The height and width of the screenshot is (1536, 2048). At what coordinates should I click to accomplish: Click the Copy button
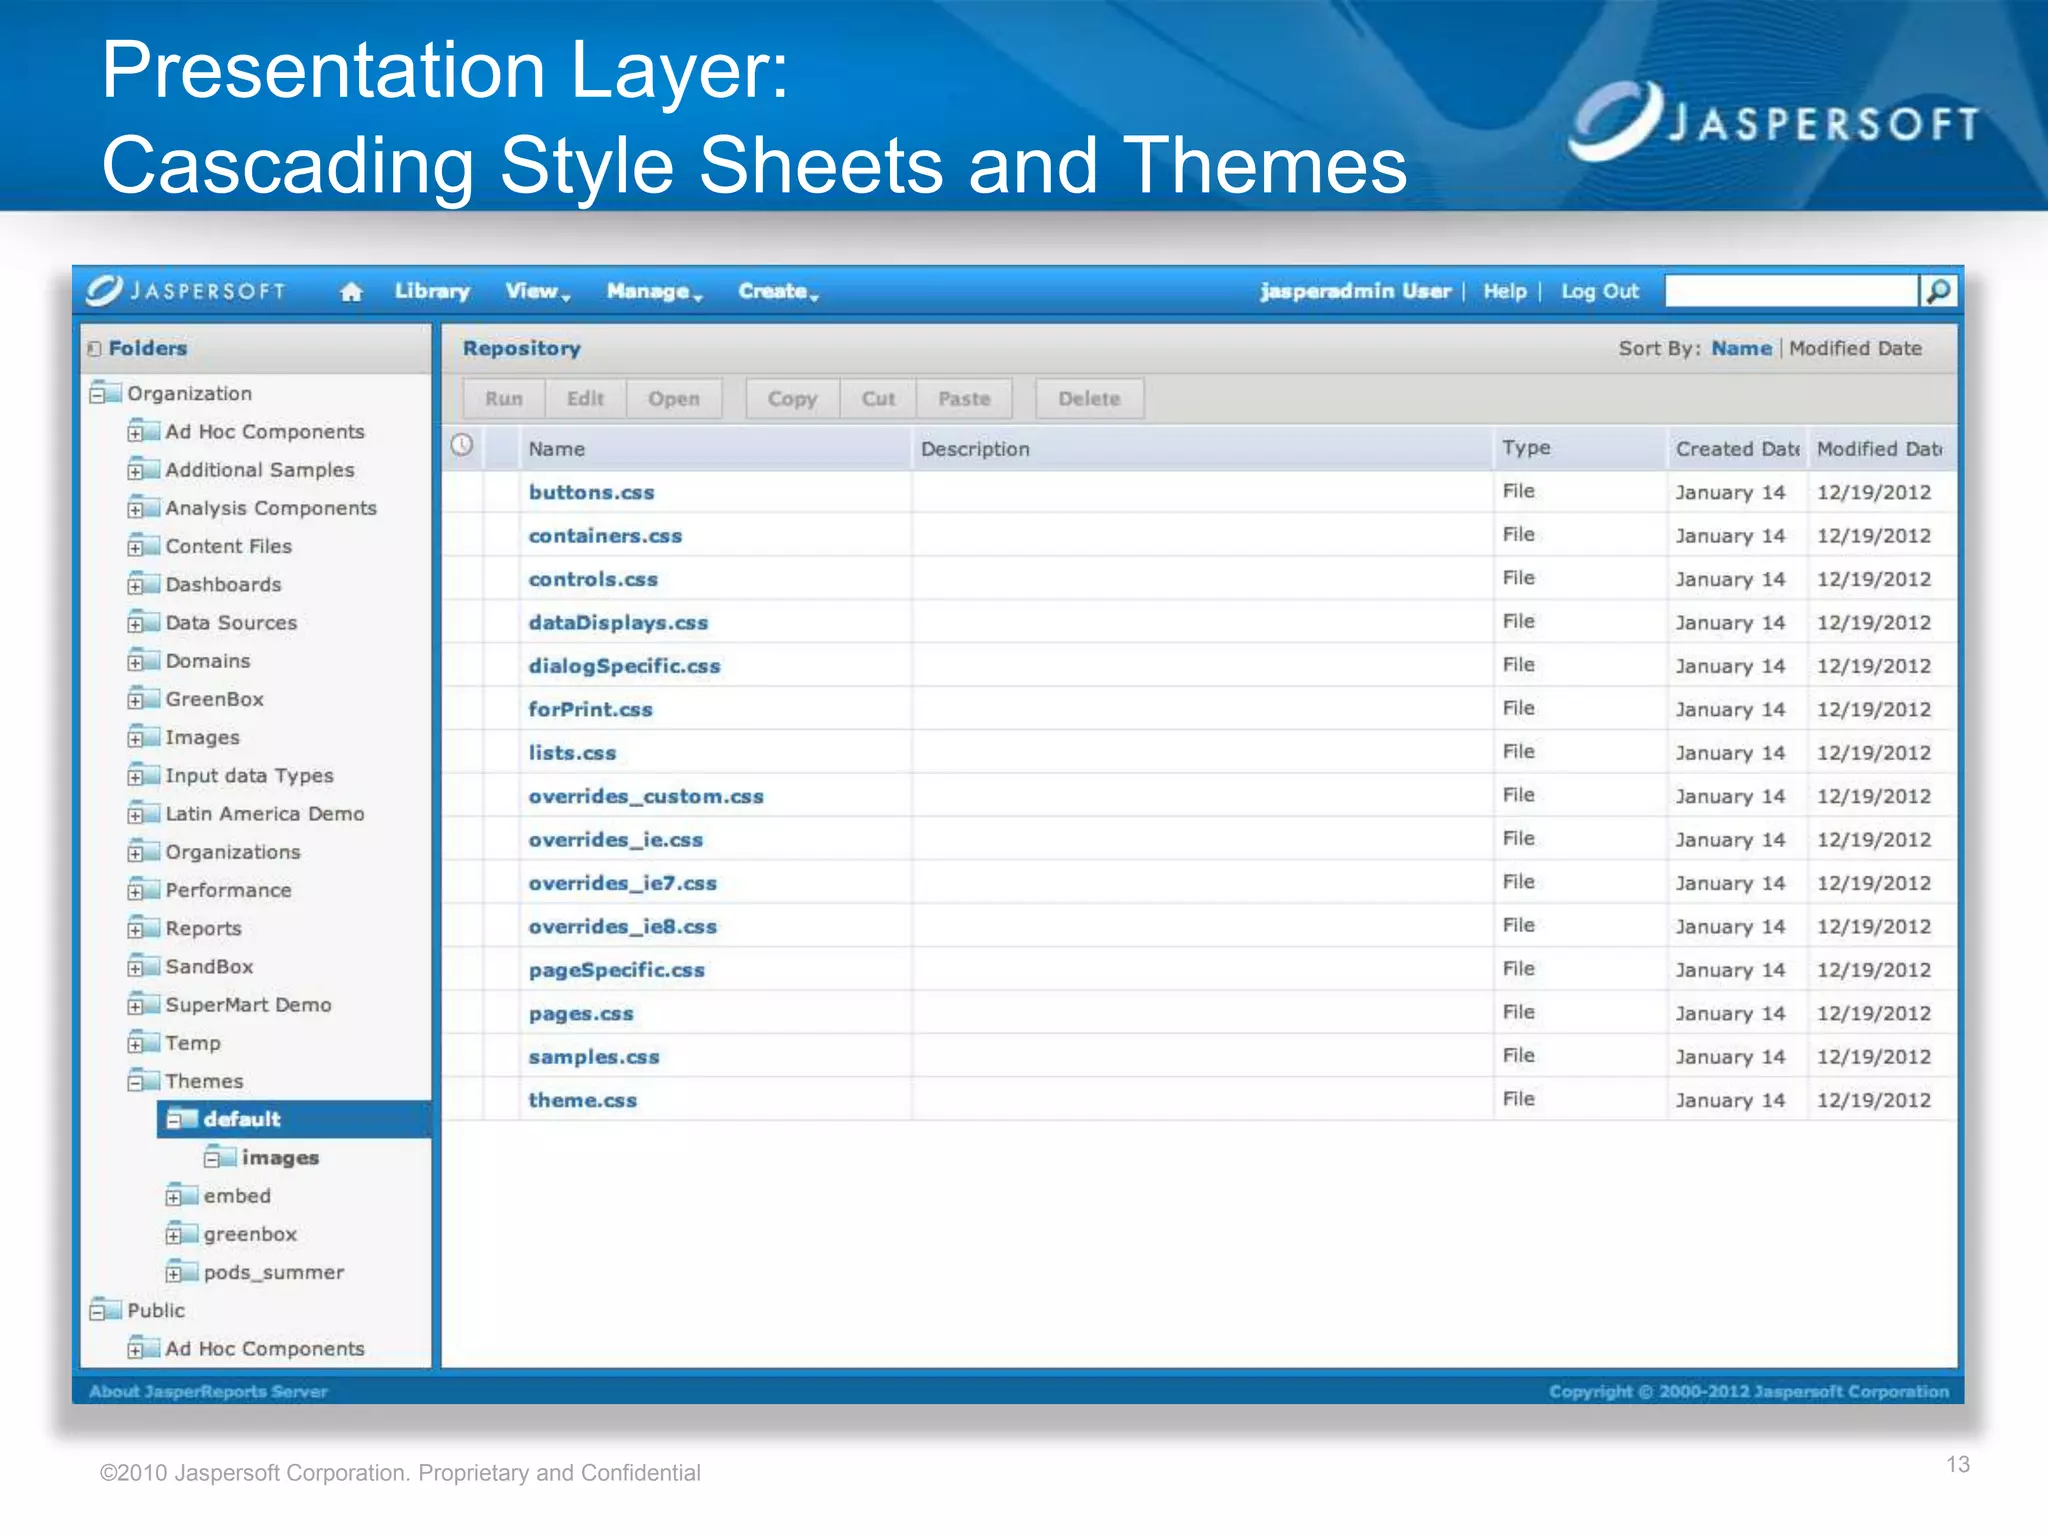tap(792, 399)
